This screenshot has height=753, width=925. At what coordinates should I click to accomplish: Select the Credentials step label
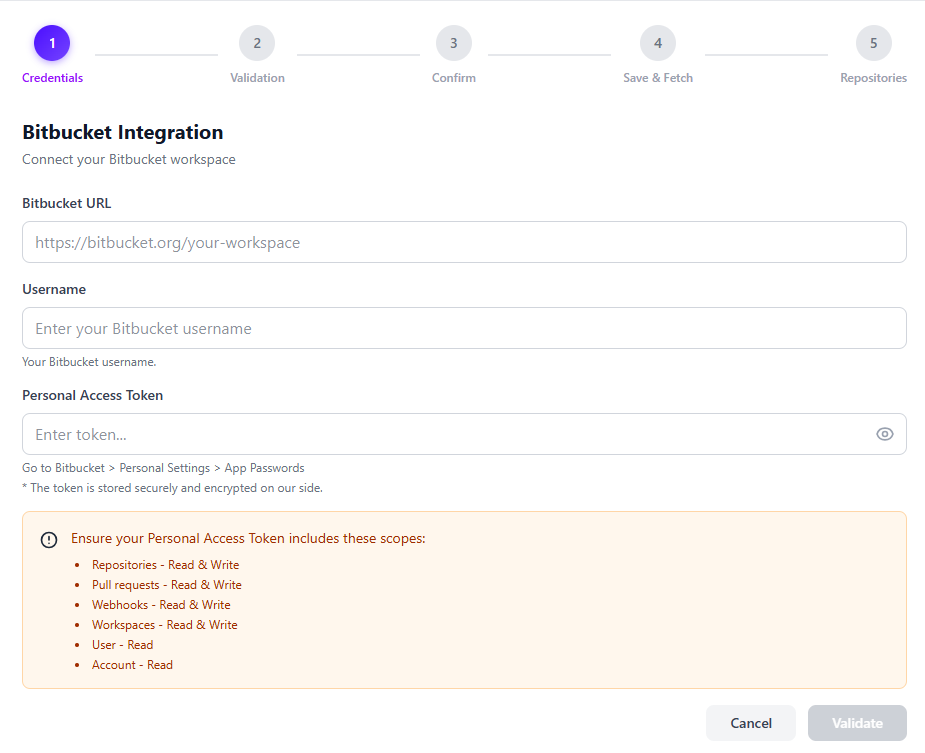(x=51, y=77)
